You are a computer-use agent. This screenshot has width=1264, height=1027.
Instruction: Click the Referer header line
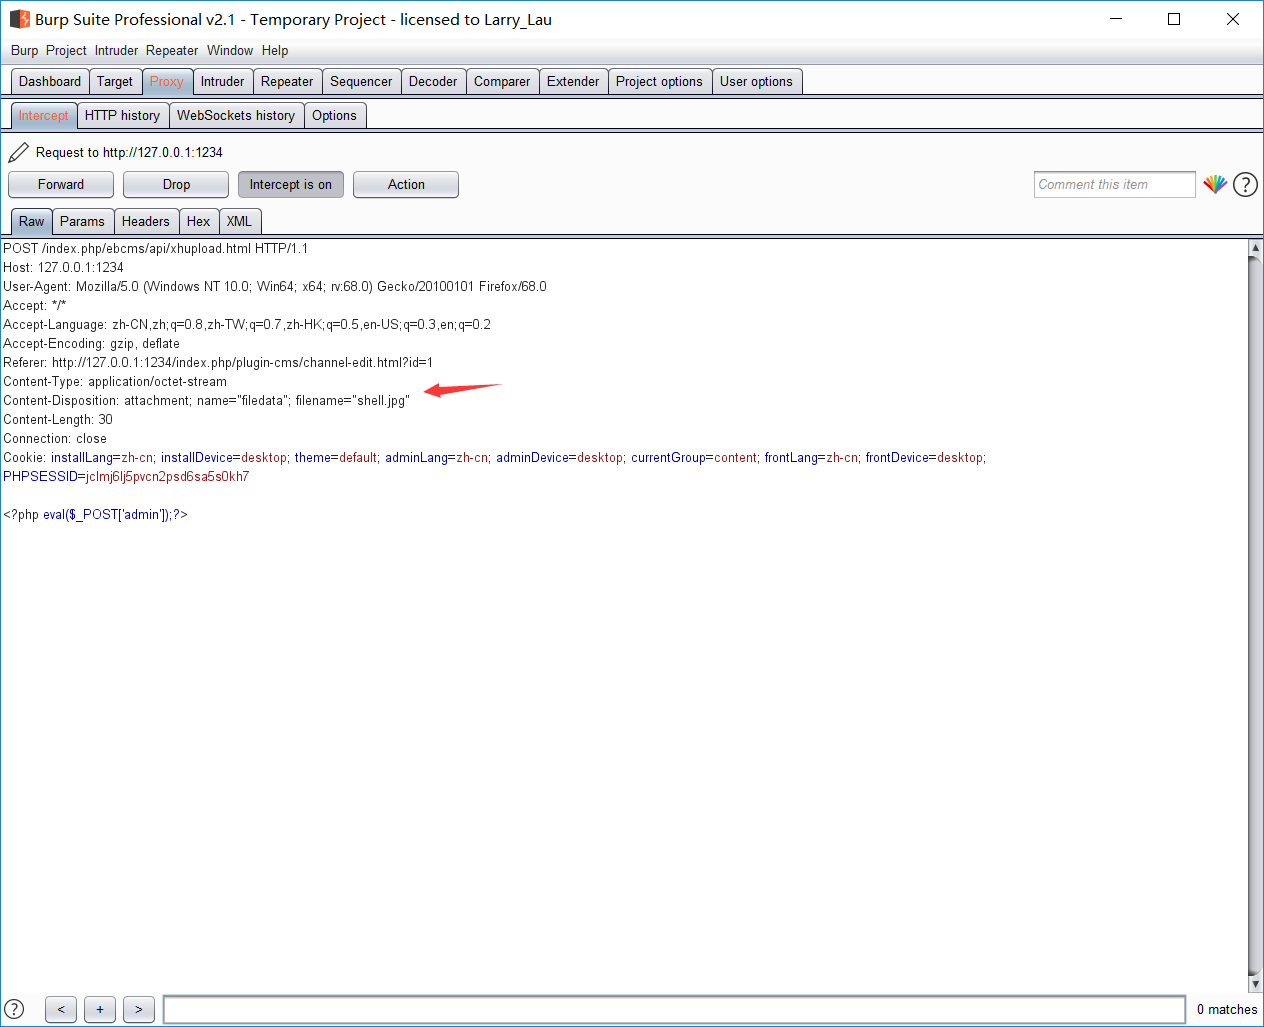pyautogui.click(x=218, y=362)
